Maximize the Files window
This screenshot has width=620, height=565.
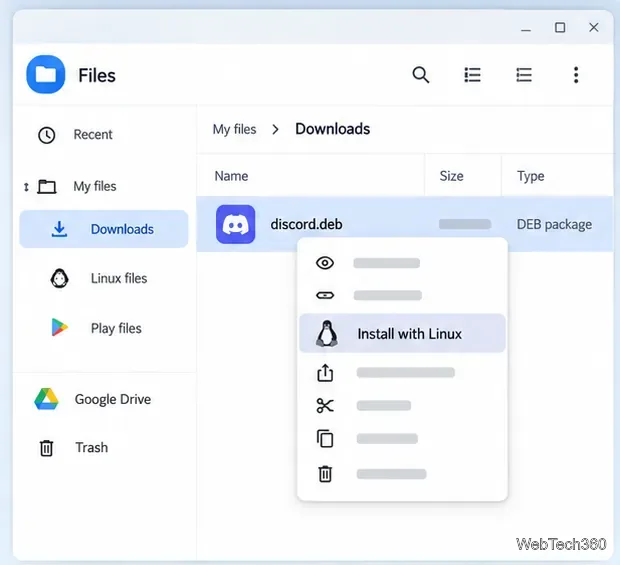click(560, 28)
